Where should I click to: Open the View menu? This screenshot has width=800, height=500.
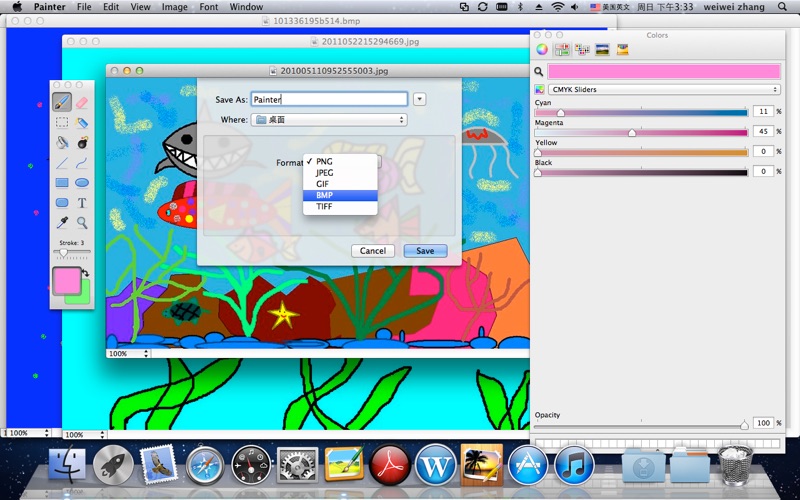click(x=140, y=7)
